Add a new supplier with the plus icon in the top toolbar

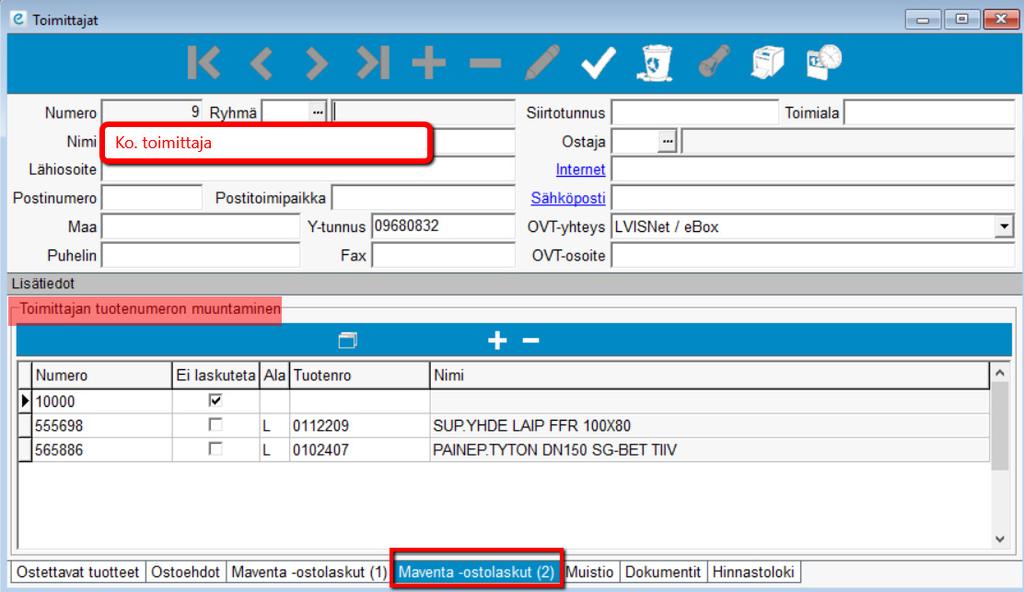click(x=428, y=63)
